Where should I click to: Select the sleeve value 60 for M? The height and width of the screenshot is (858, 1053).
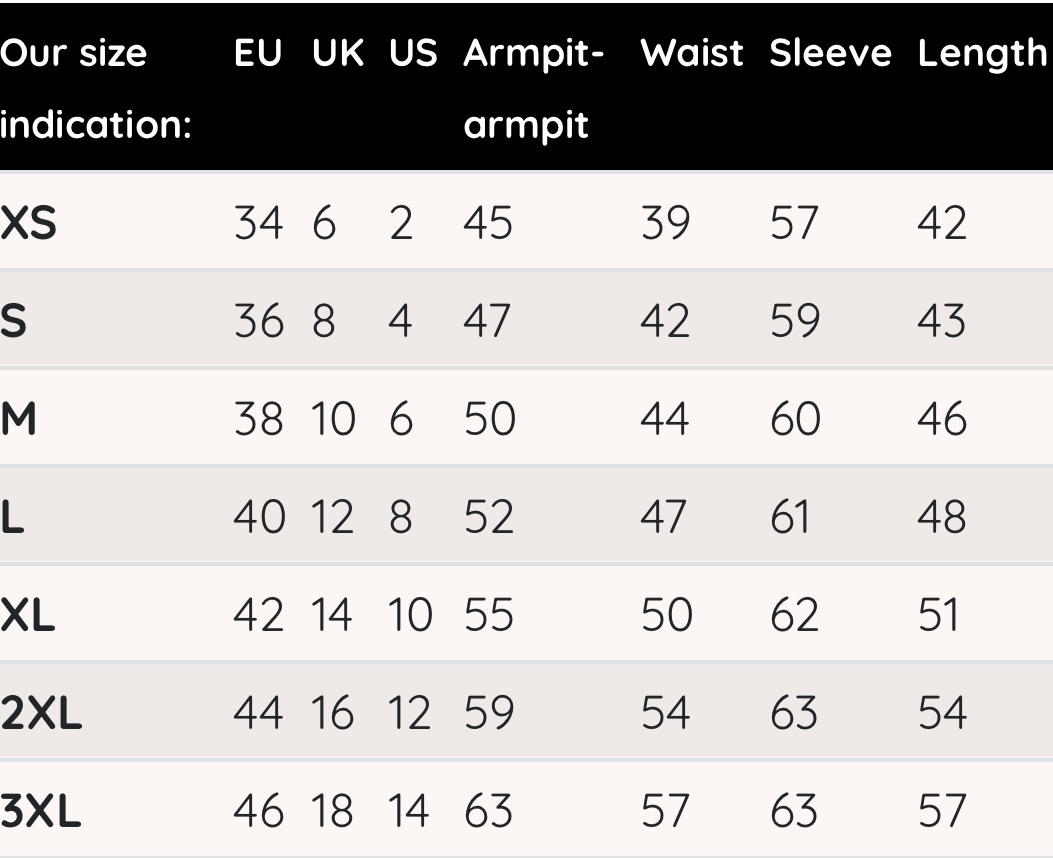[795, 420]
